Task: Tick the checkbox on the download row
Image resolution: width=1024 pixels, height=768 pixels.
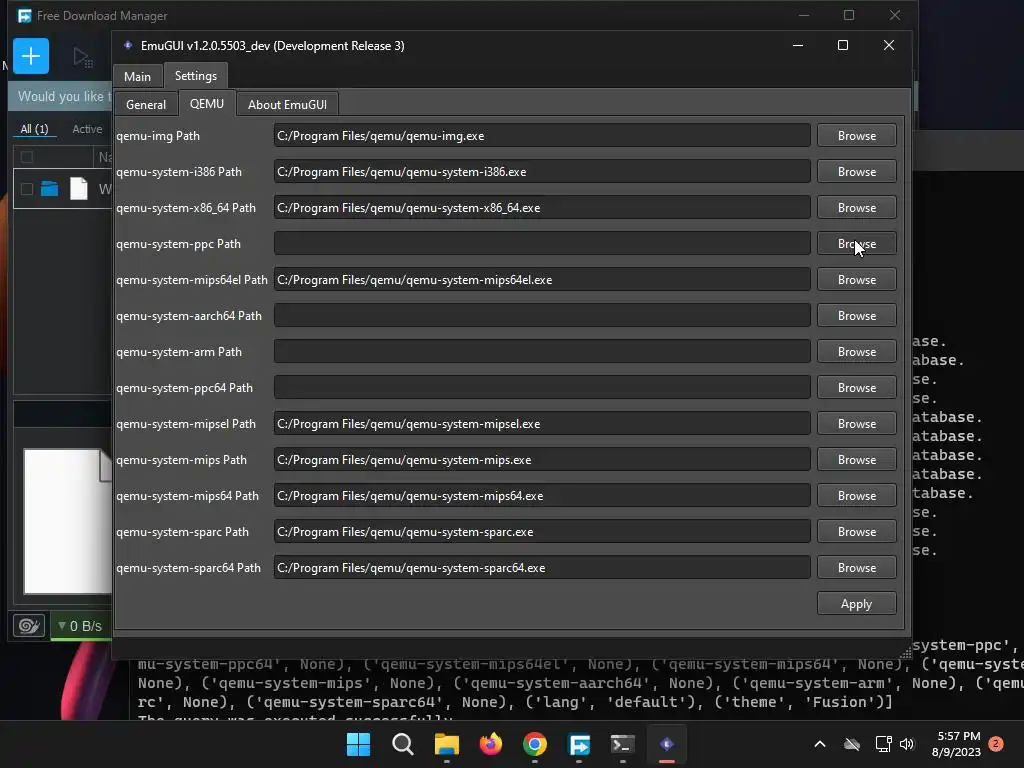Action: pyautogui.click(x=27, y=189)
